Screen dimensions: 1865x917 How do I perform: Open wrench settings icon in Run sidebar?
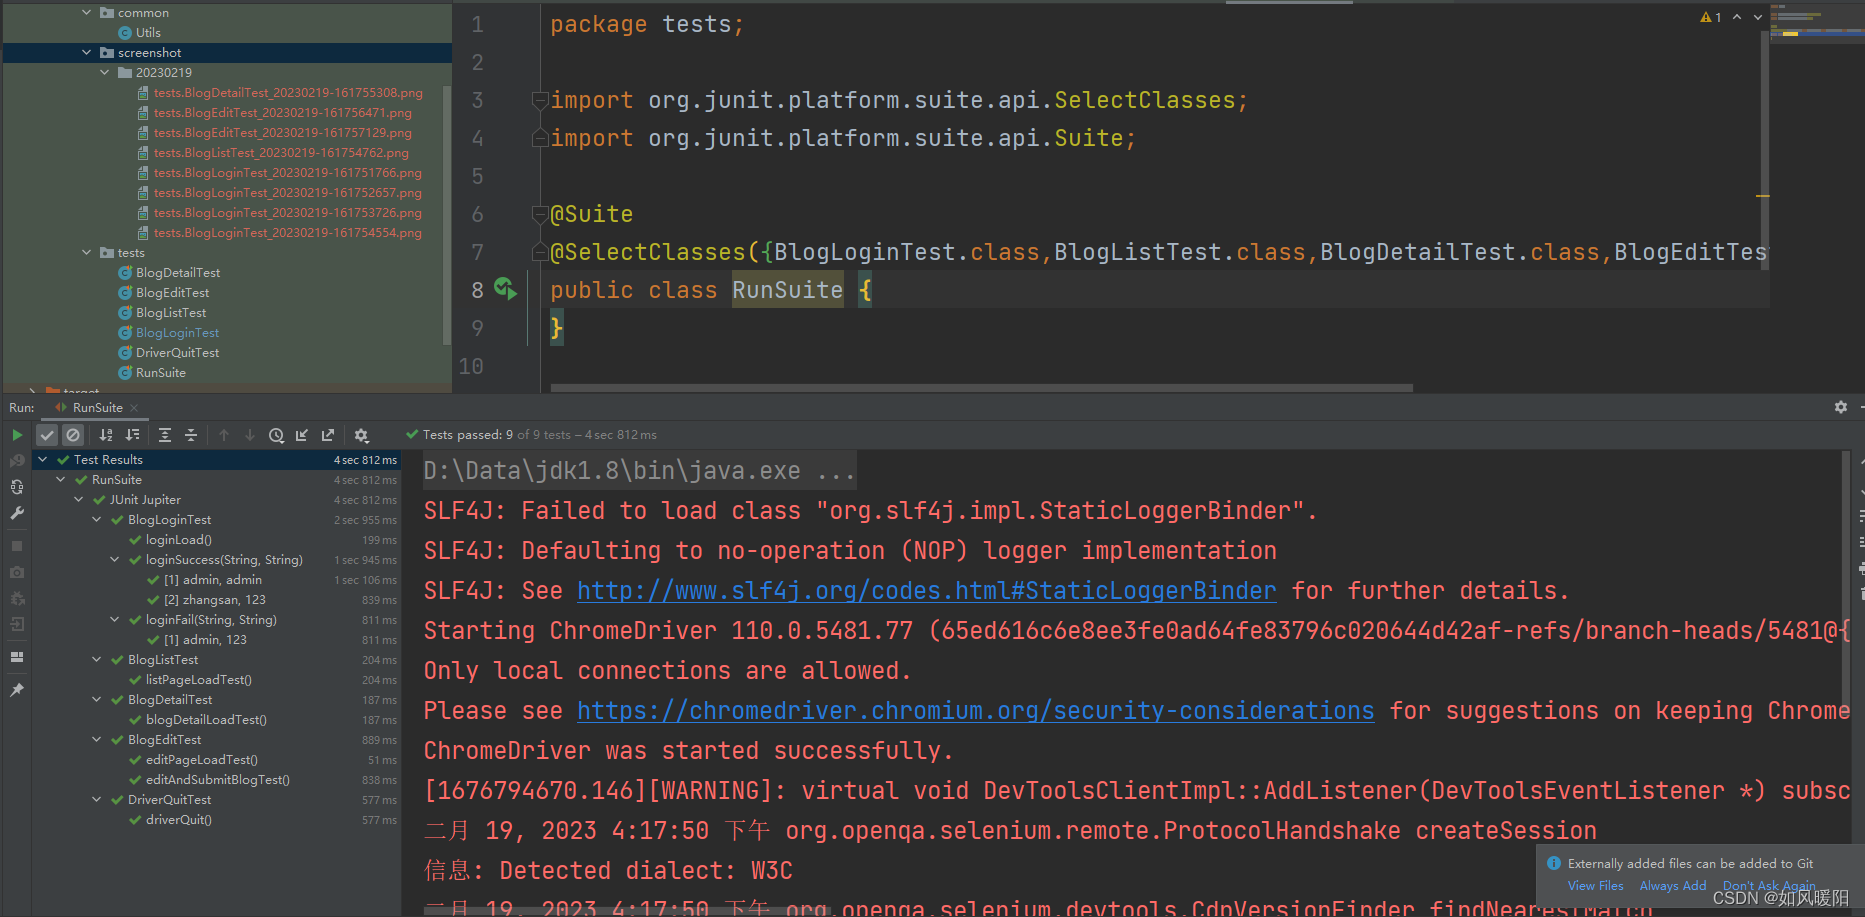[x=17, y=513]
